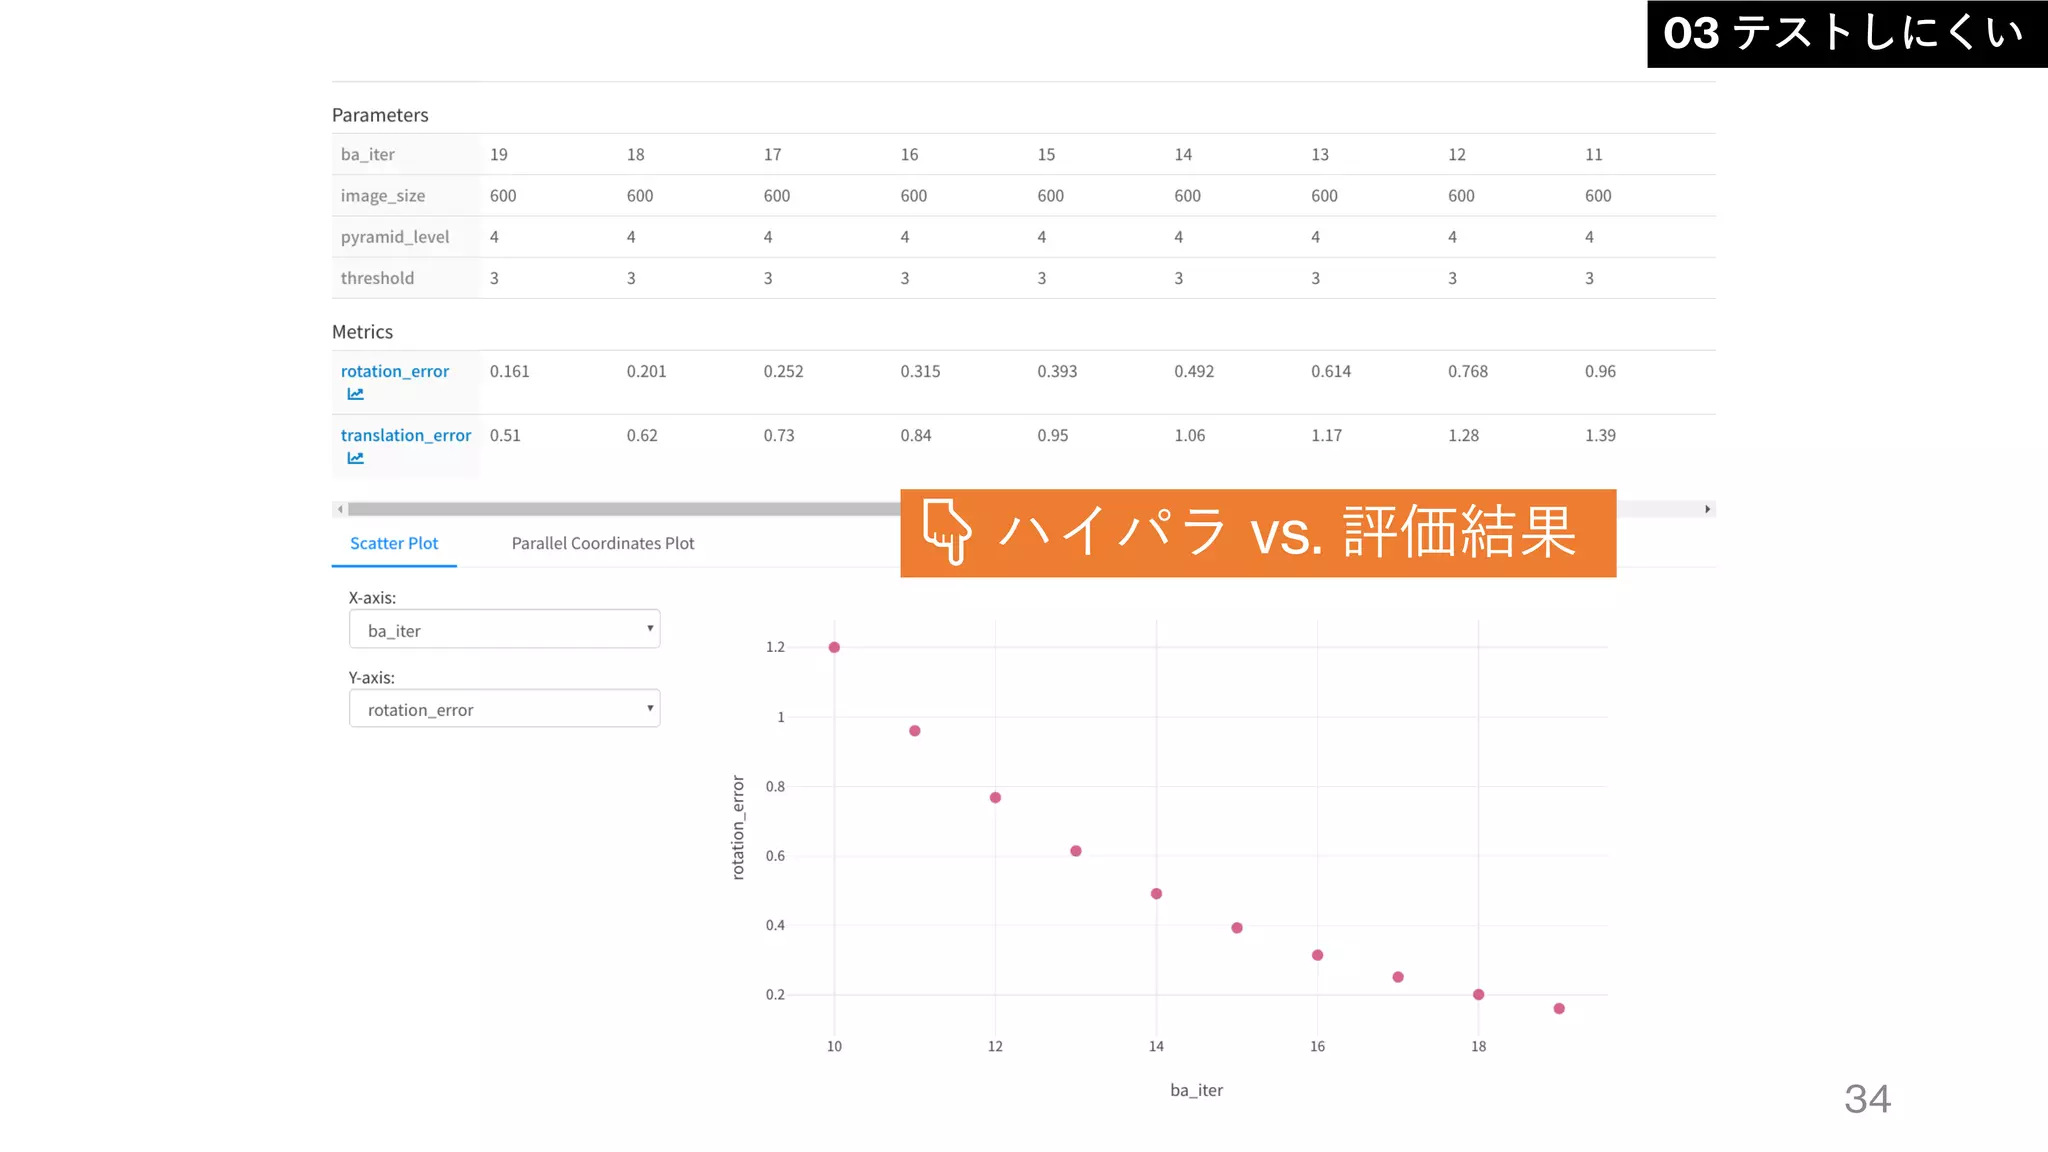Click the scatter point at ba_iter 10
2048x1152 pixels.
[834, 647]
